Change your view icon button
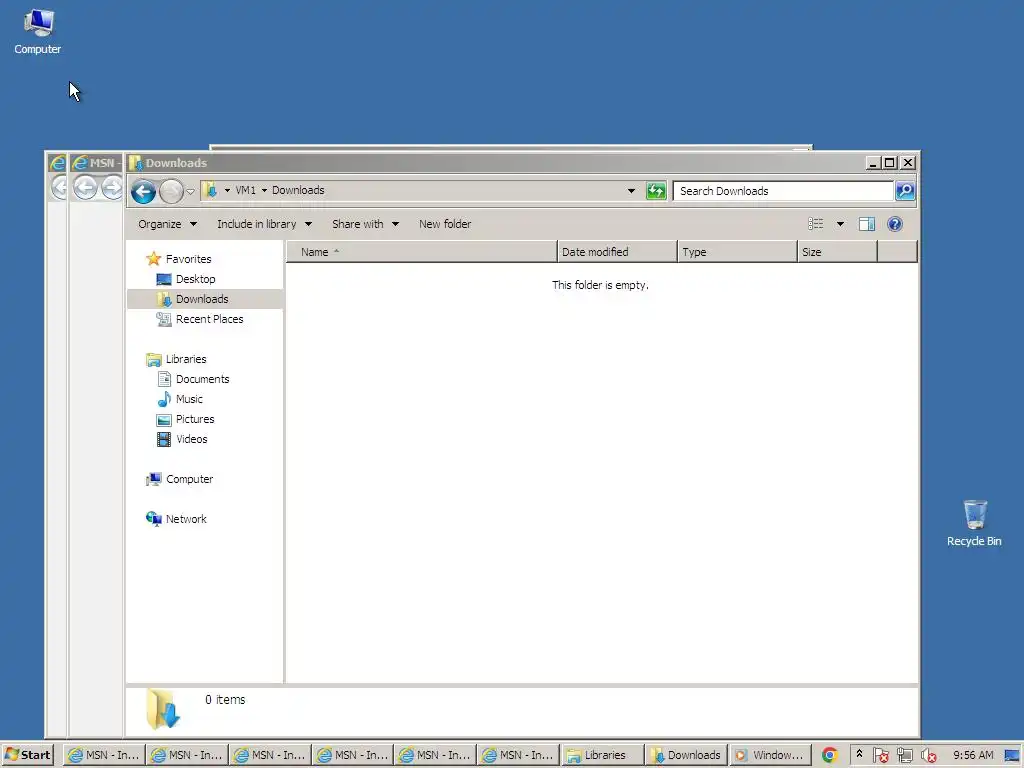The height and width of the screenshot is (768, 1024). coord(816,224)
